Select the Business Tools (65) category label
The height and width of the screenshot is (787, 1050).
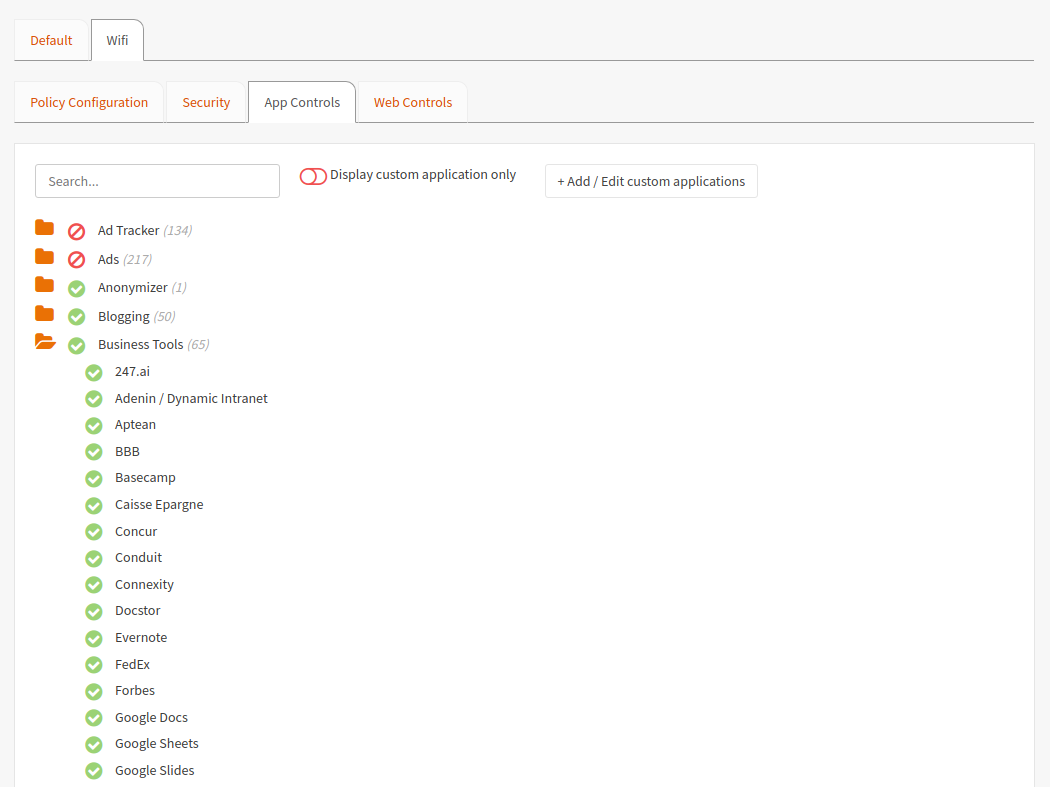(x=153, y=344)
